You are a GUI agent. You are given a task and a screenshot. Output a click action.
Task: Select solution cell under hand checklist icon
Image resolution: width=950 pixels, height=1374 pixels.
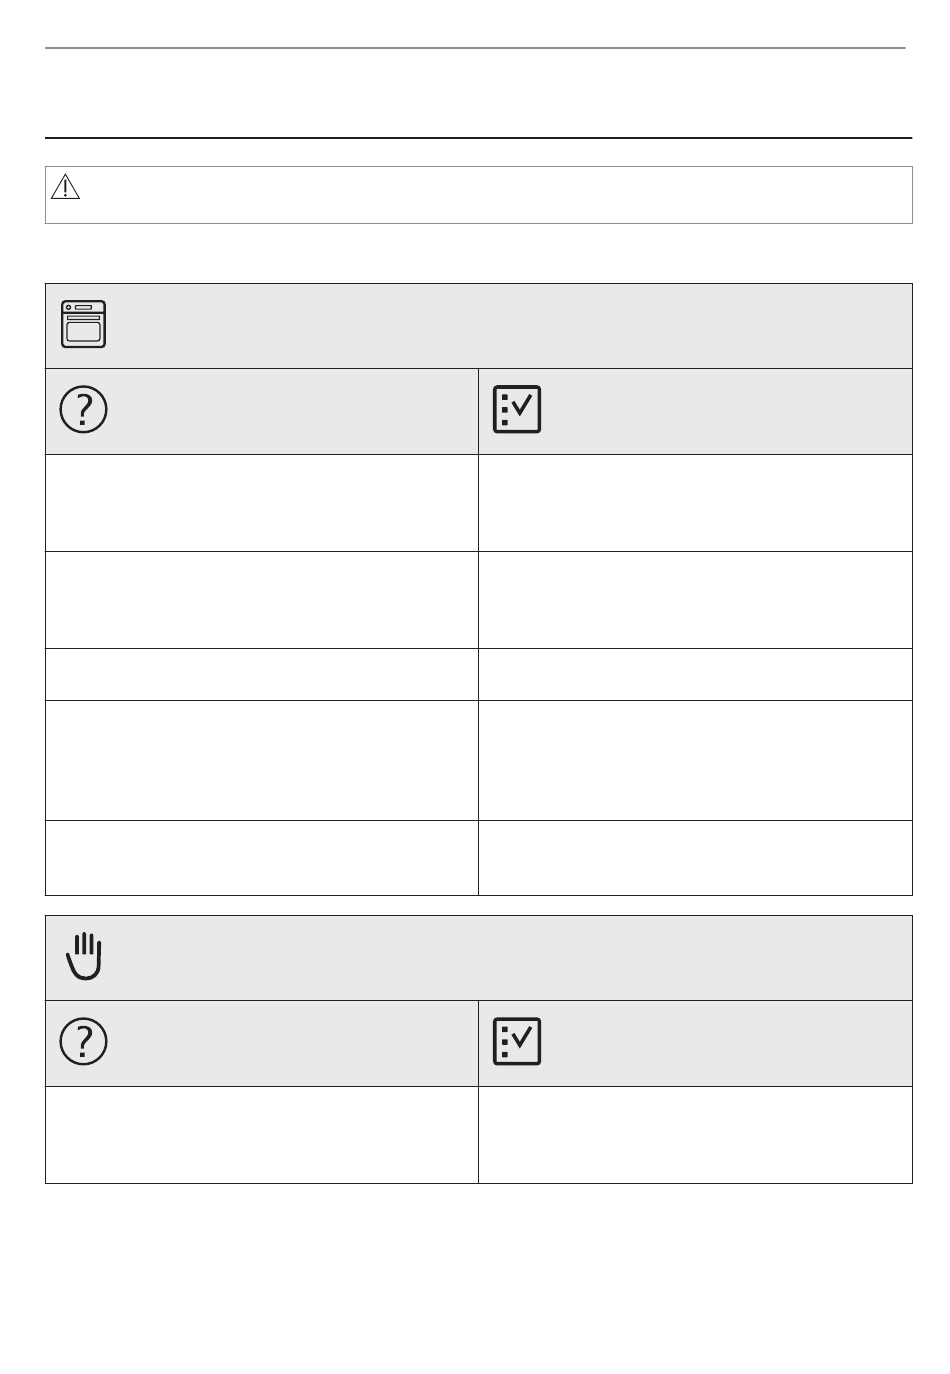pyautogui.click(x=696, y=1135)
